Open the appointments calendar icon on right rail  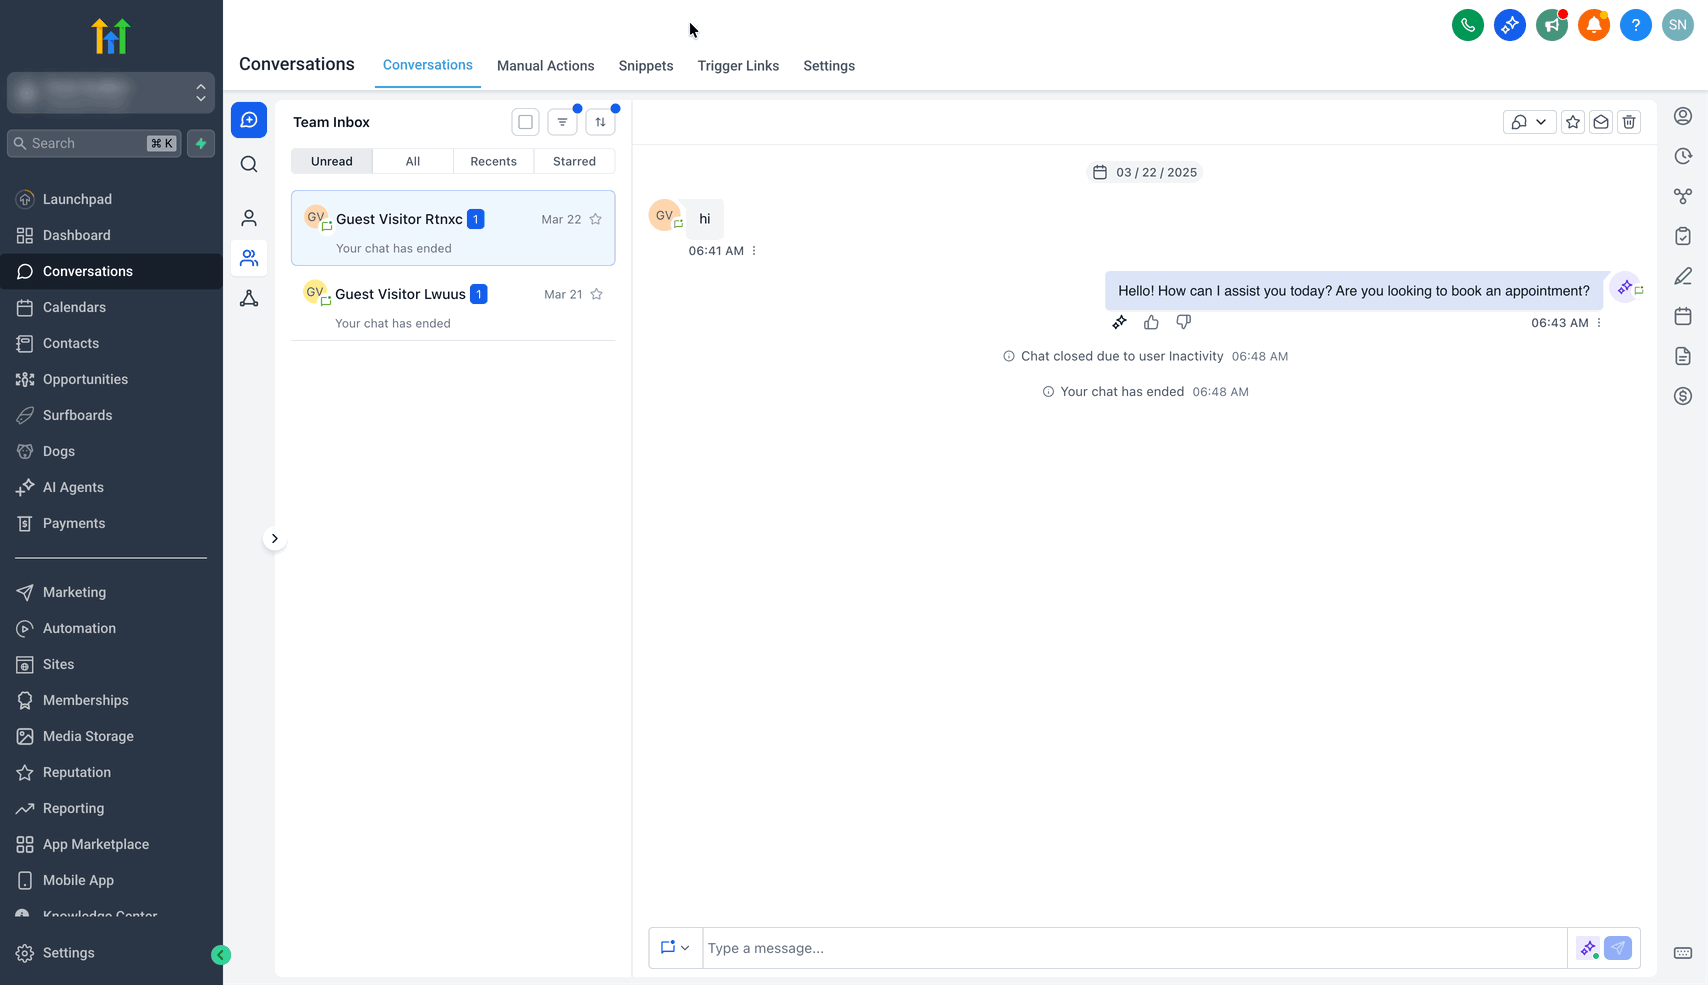point(1683,316)
